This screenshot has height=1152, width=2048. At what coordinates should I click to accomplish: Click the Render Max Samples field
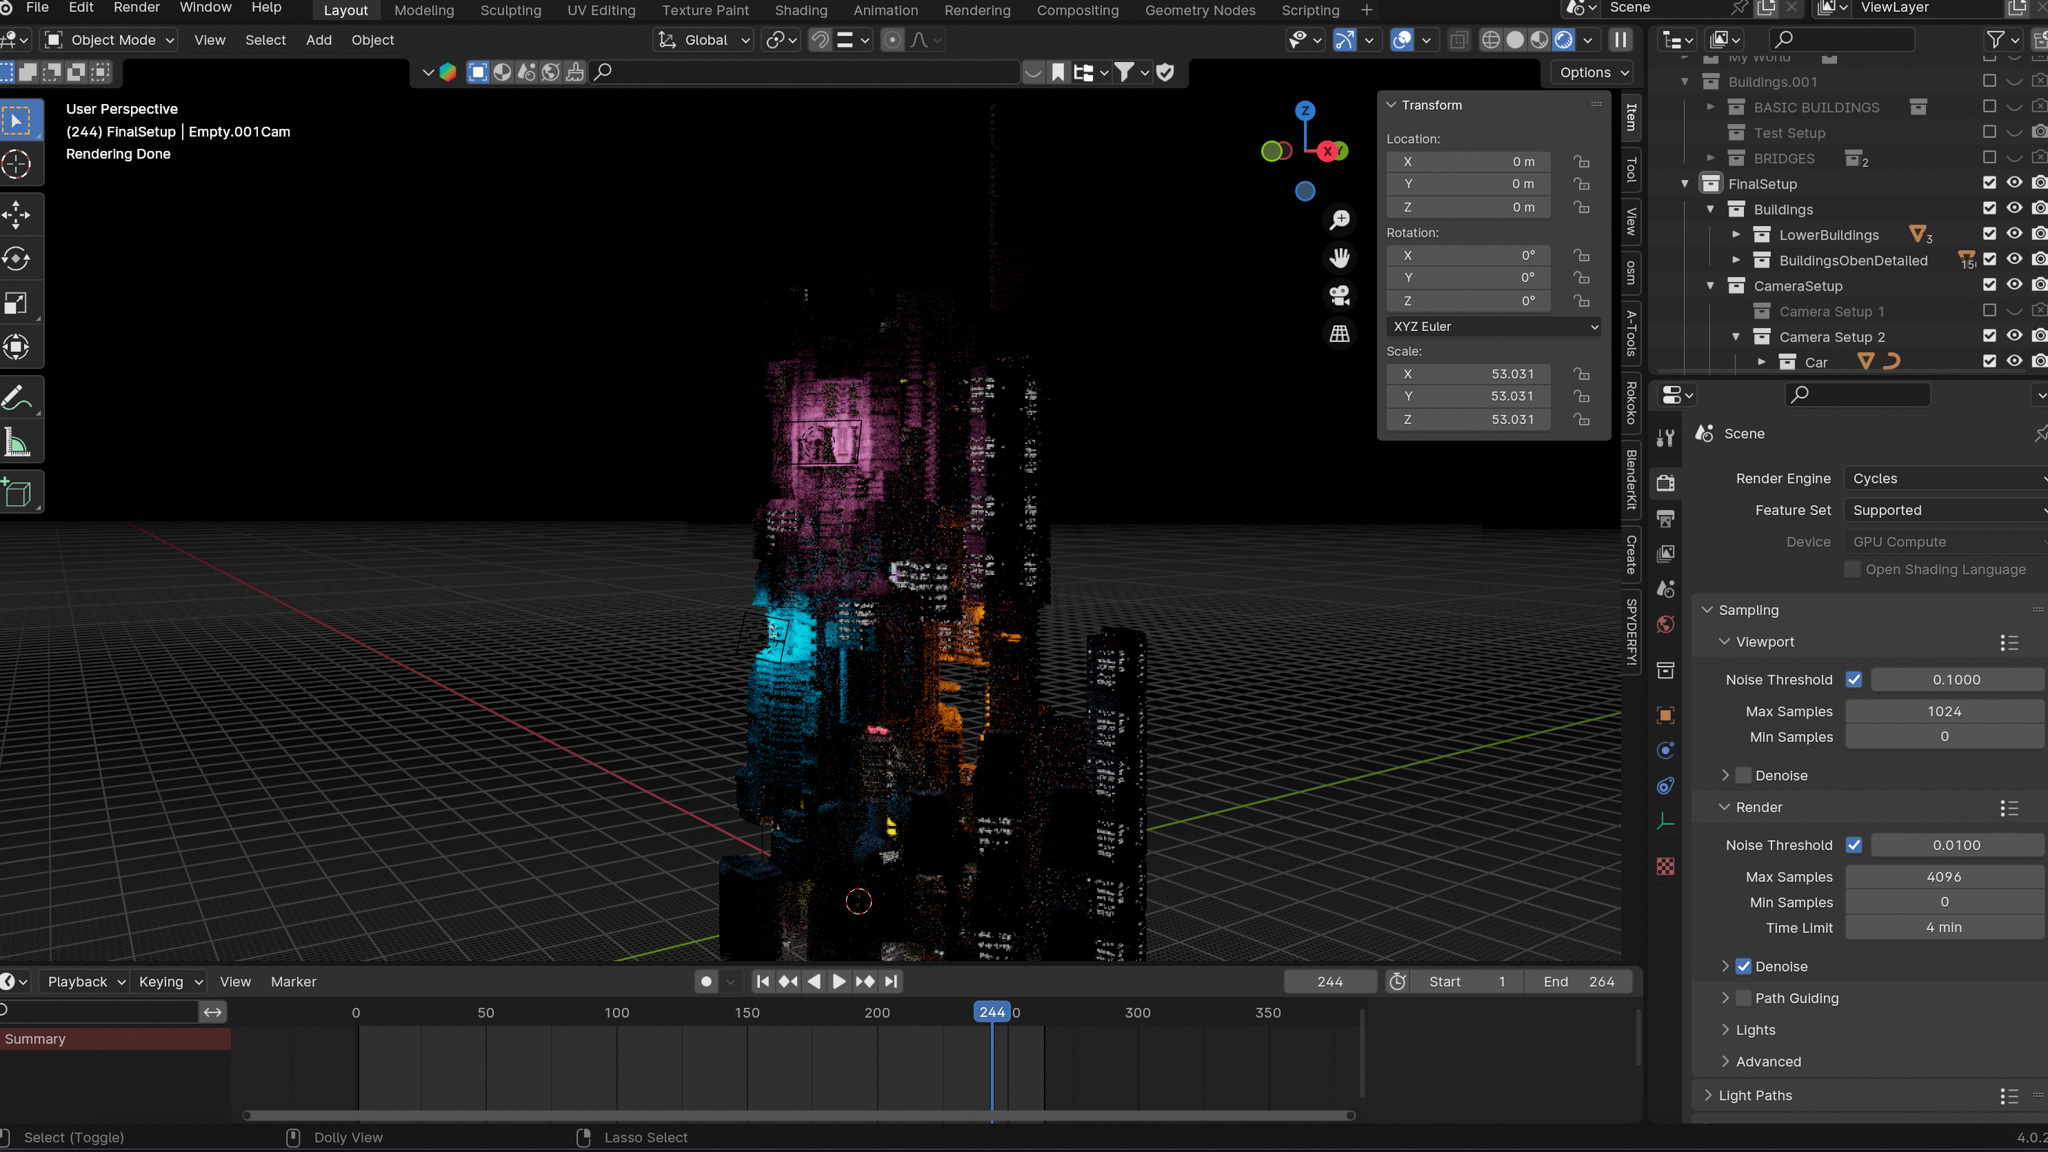(1944, 877)
